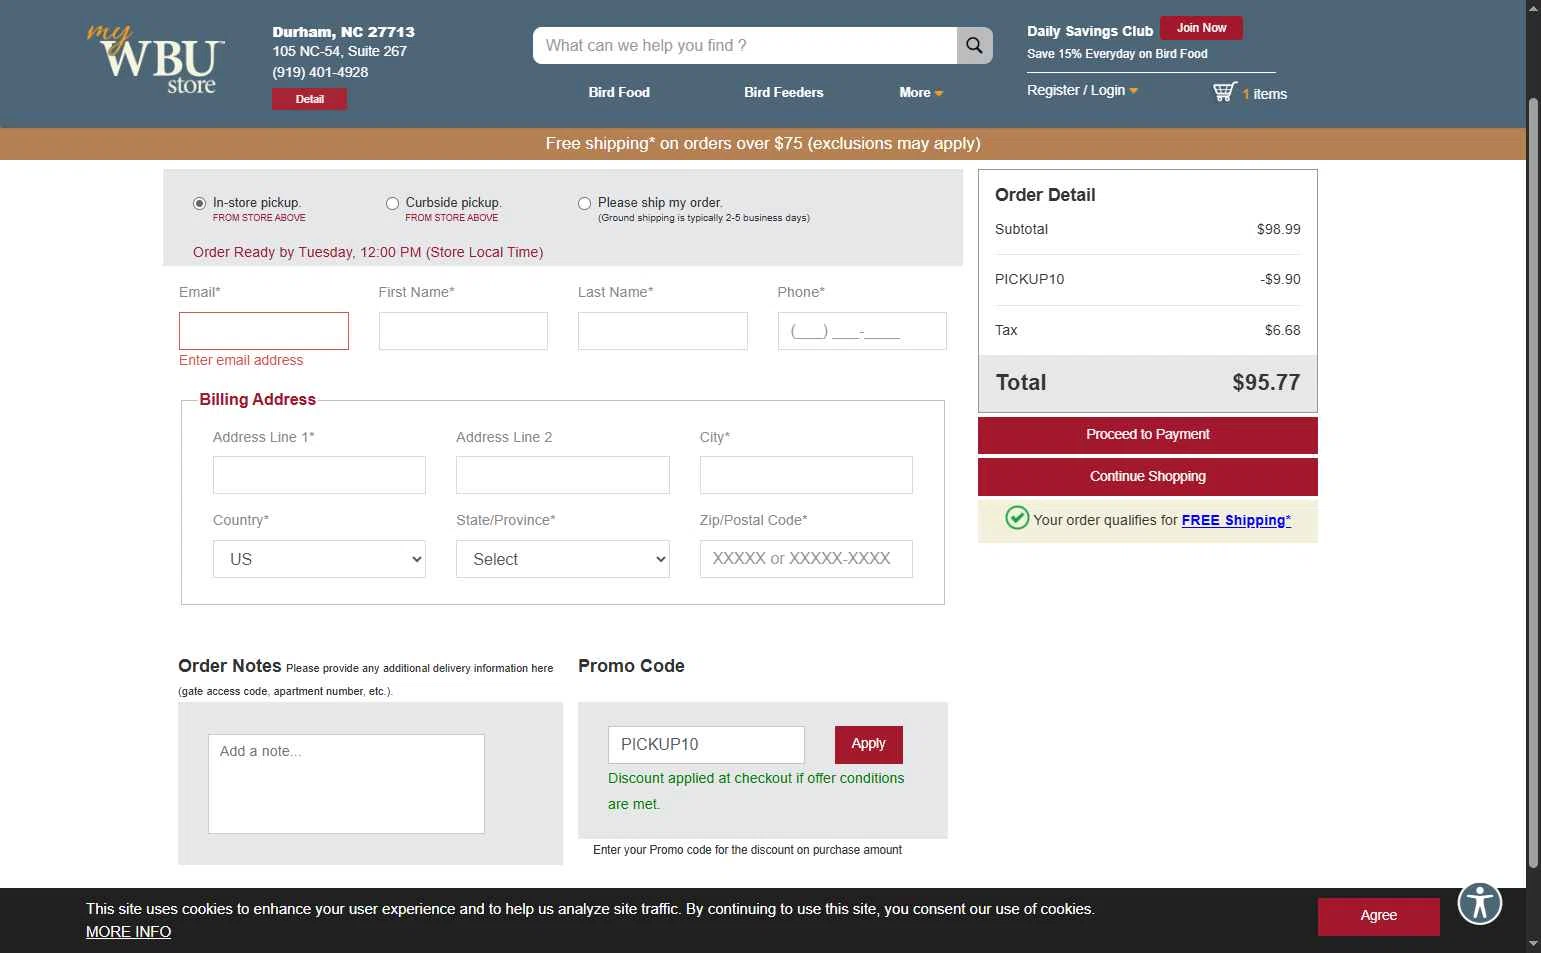Agree to the cookie notice
Screen dimensions: 1541x953
1378,916
